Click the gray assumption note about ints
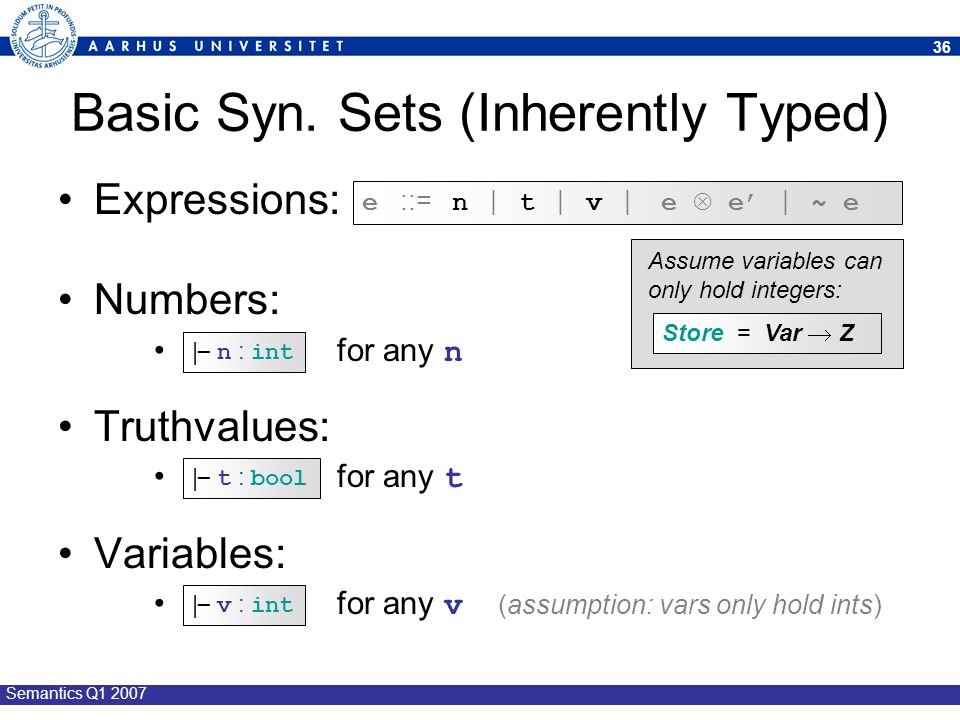The image size is (960, 720). [x=690, y=605]
